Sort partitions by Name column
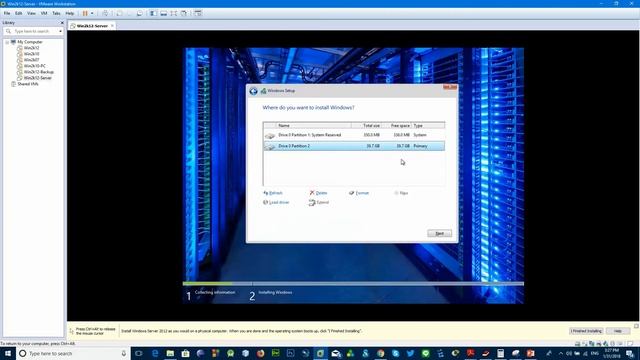The image size is (640, 360). pos(313,126)
